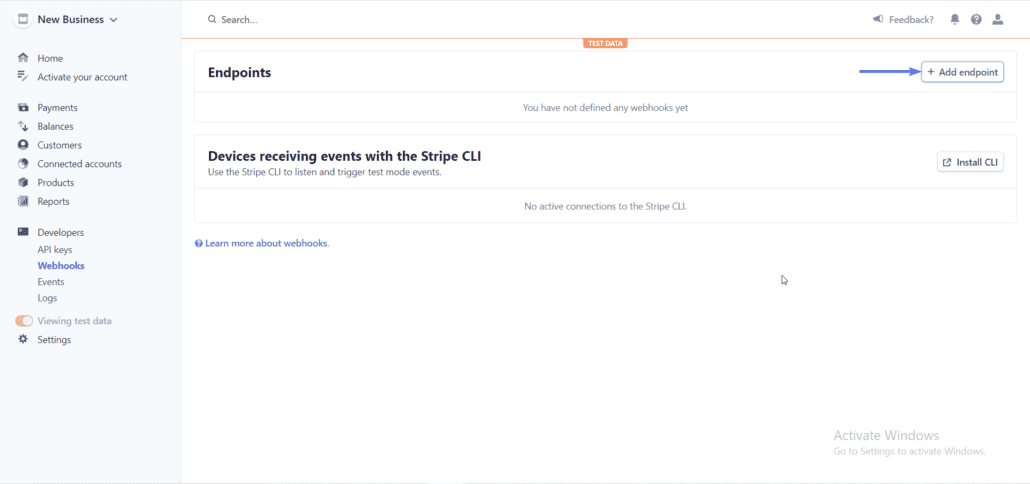This screenshot has width=1030, height=484.
Task: Open the help question mark icon
Action: tap(976, 20)
